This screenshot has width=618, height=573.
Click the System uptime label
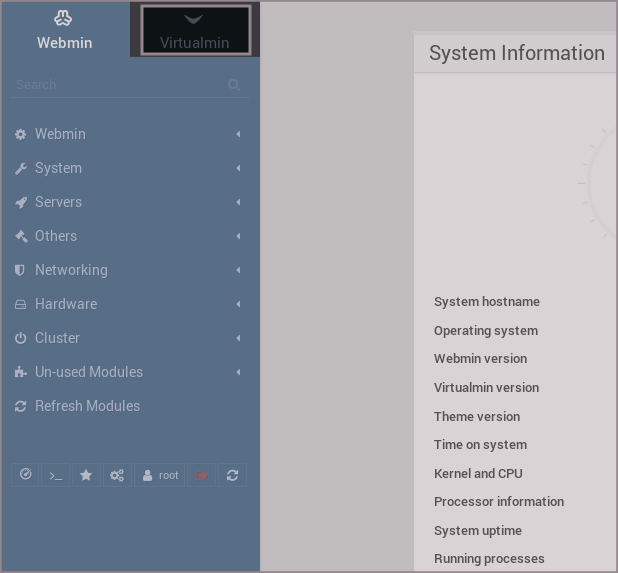(x=478, y=530)
